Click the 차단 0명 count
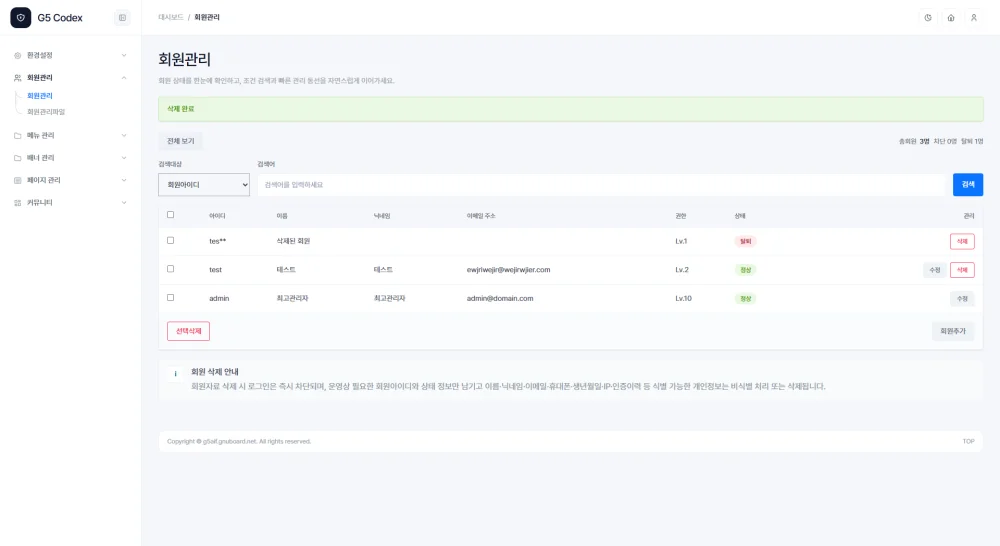 [x=945, y=142]
